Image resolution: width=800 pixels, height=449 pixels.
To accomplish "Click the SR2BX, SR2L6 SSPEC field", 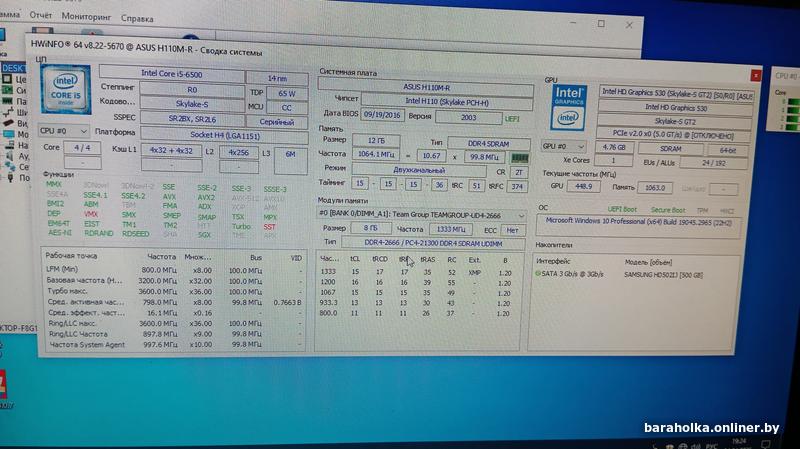I will [192, 118].
